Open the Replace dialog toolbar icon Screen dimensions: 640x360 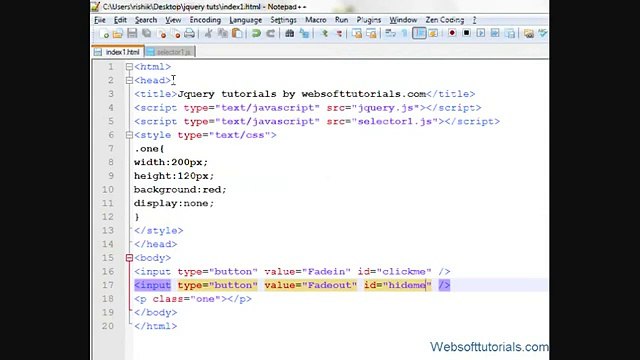coord(304,33)
